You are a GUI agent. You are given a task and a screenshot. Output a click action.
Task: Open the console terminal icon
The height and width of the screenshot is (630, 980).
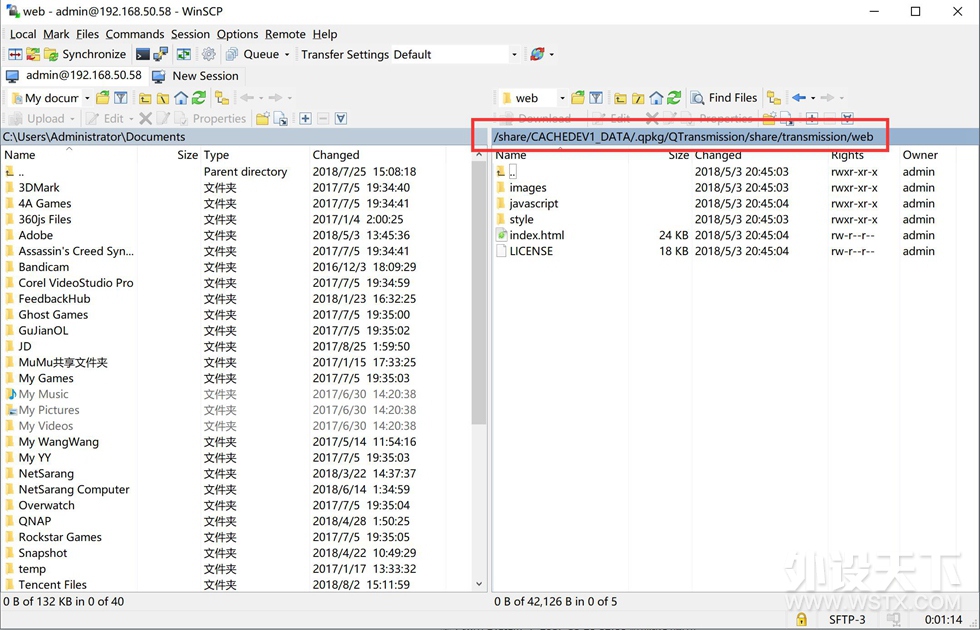pos(143,54)
